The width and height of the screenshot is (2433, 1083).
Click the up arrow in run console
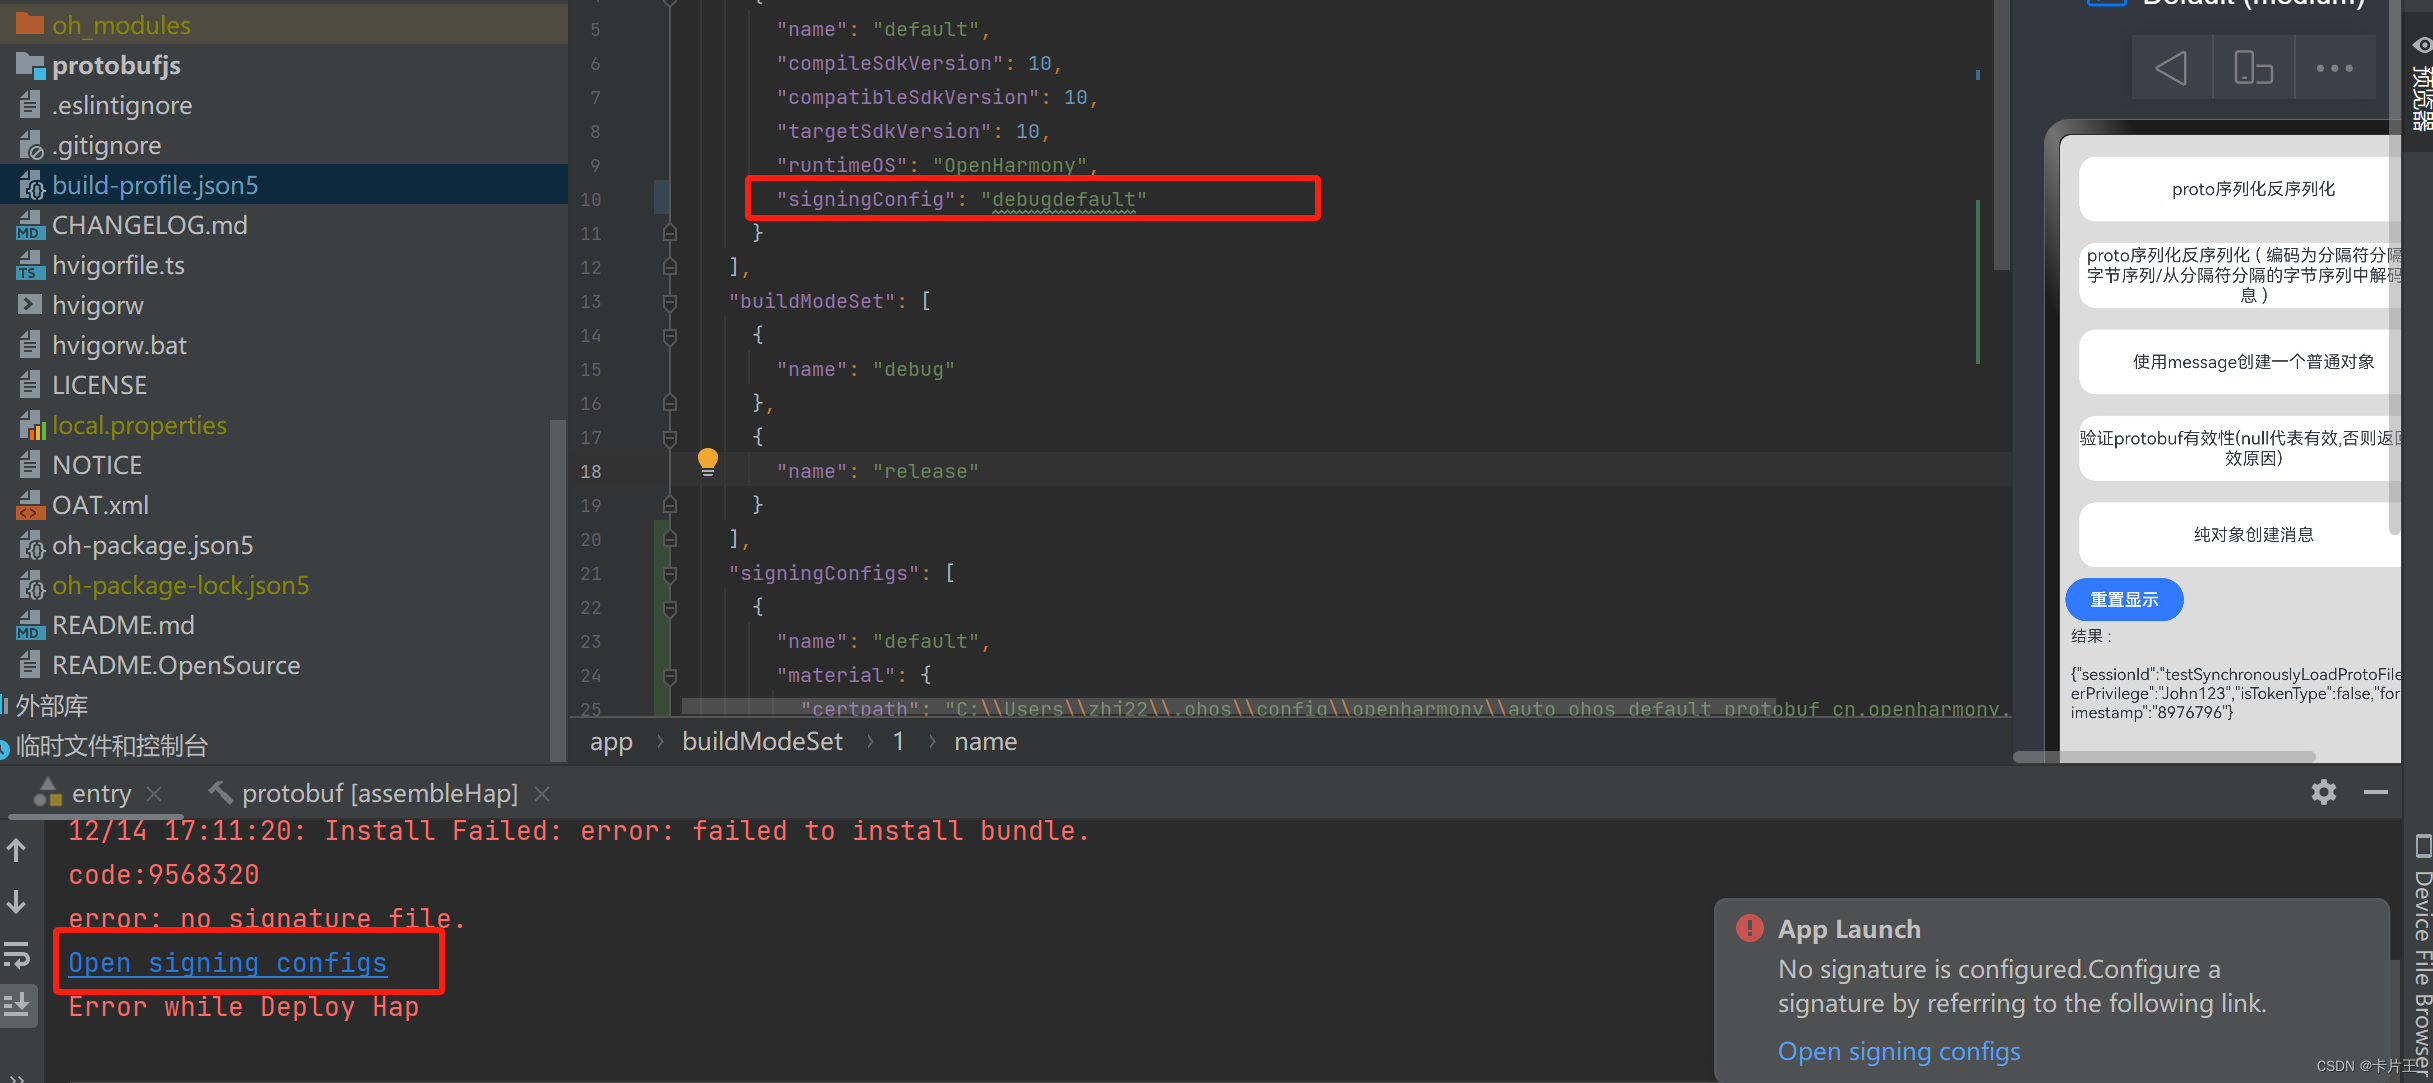[17, 851]
